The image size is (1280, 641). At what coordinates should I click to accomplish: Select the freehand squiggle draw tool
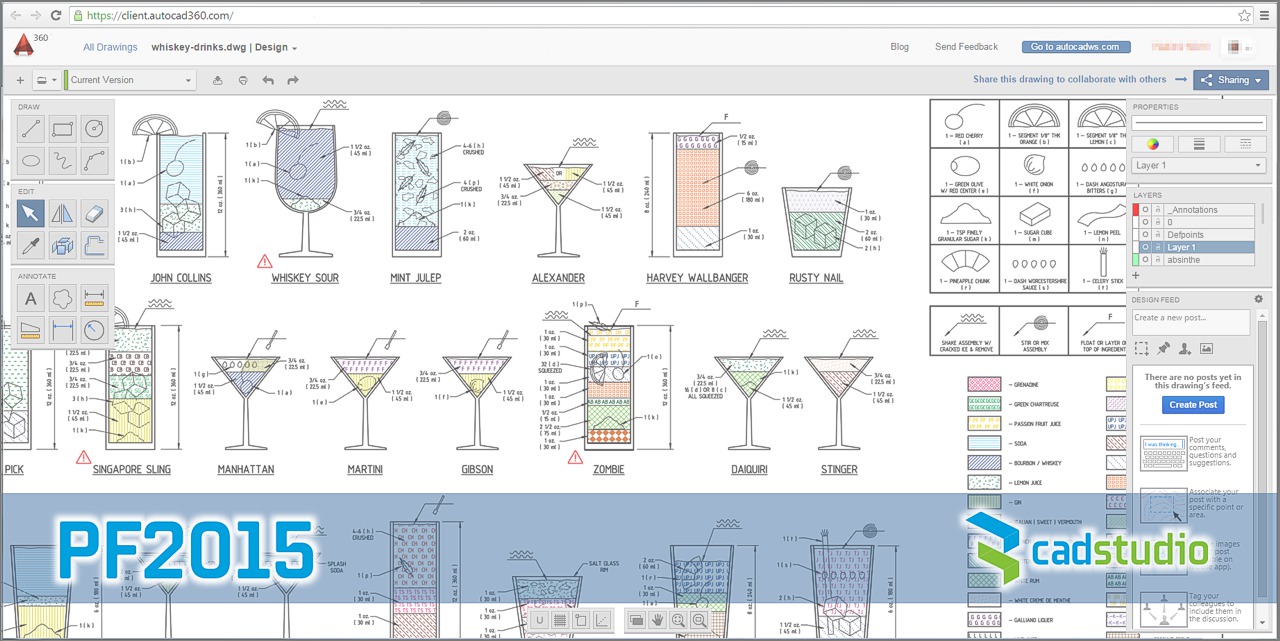(x=62, y=159)
